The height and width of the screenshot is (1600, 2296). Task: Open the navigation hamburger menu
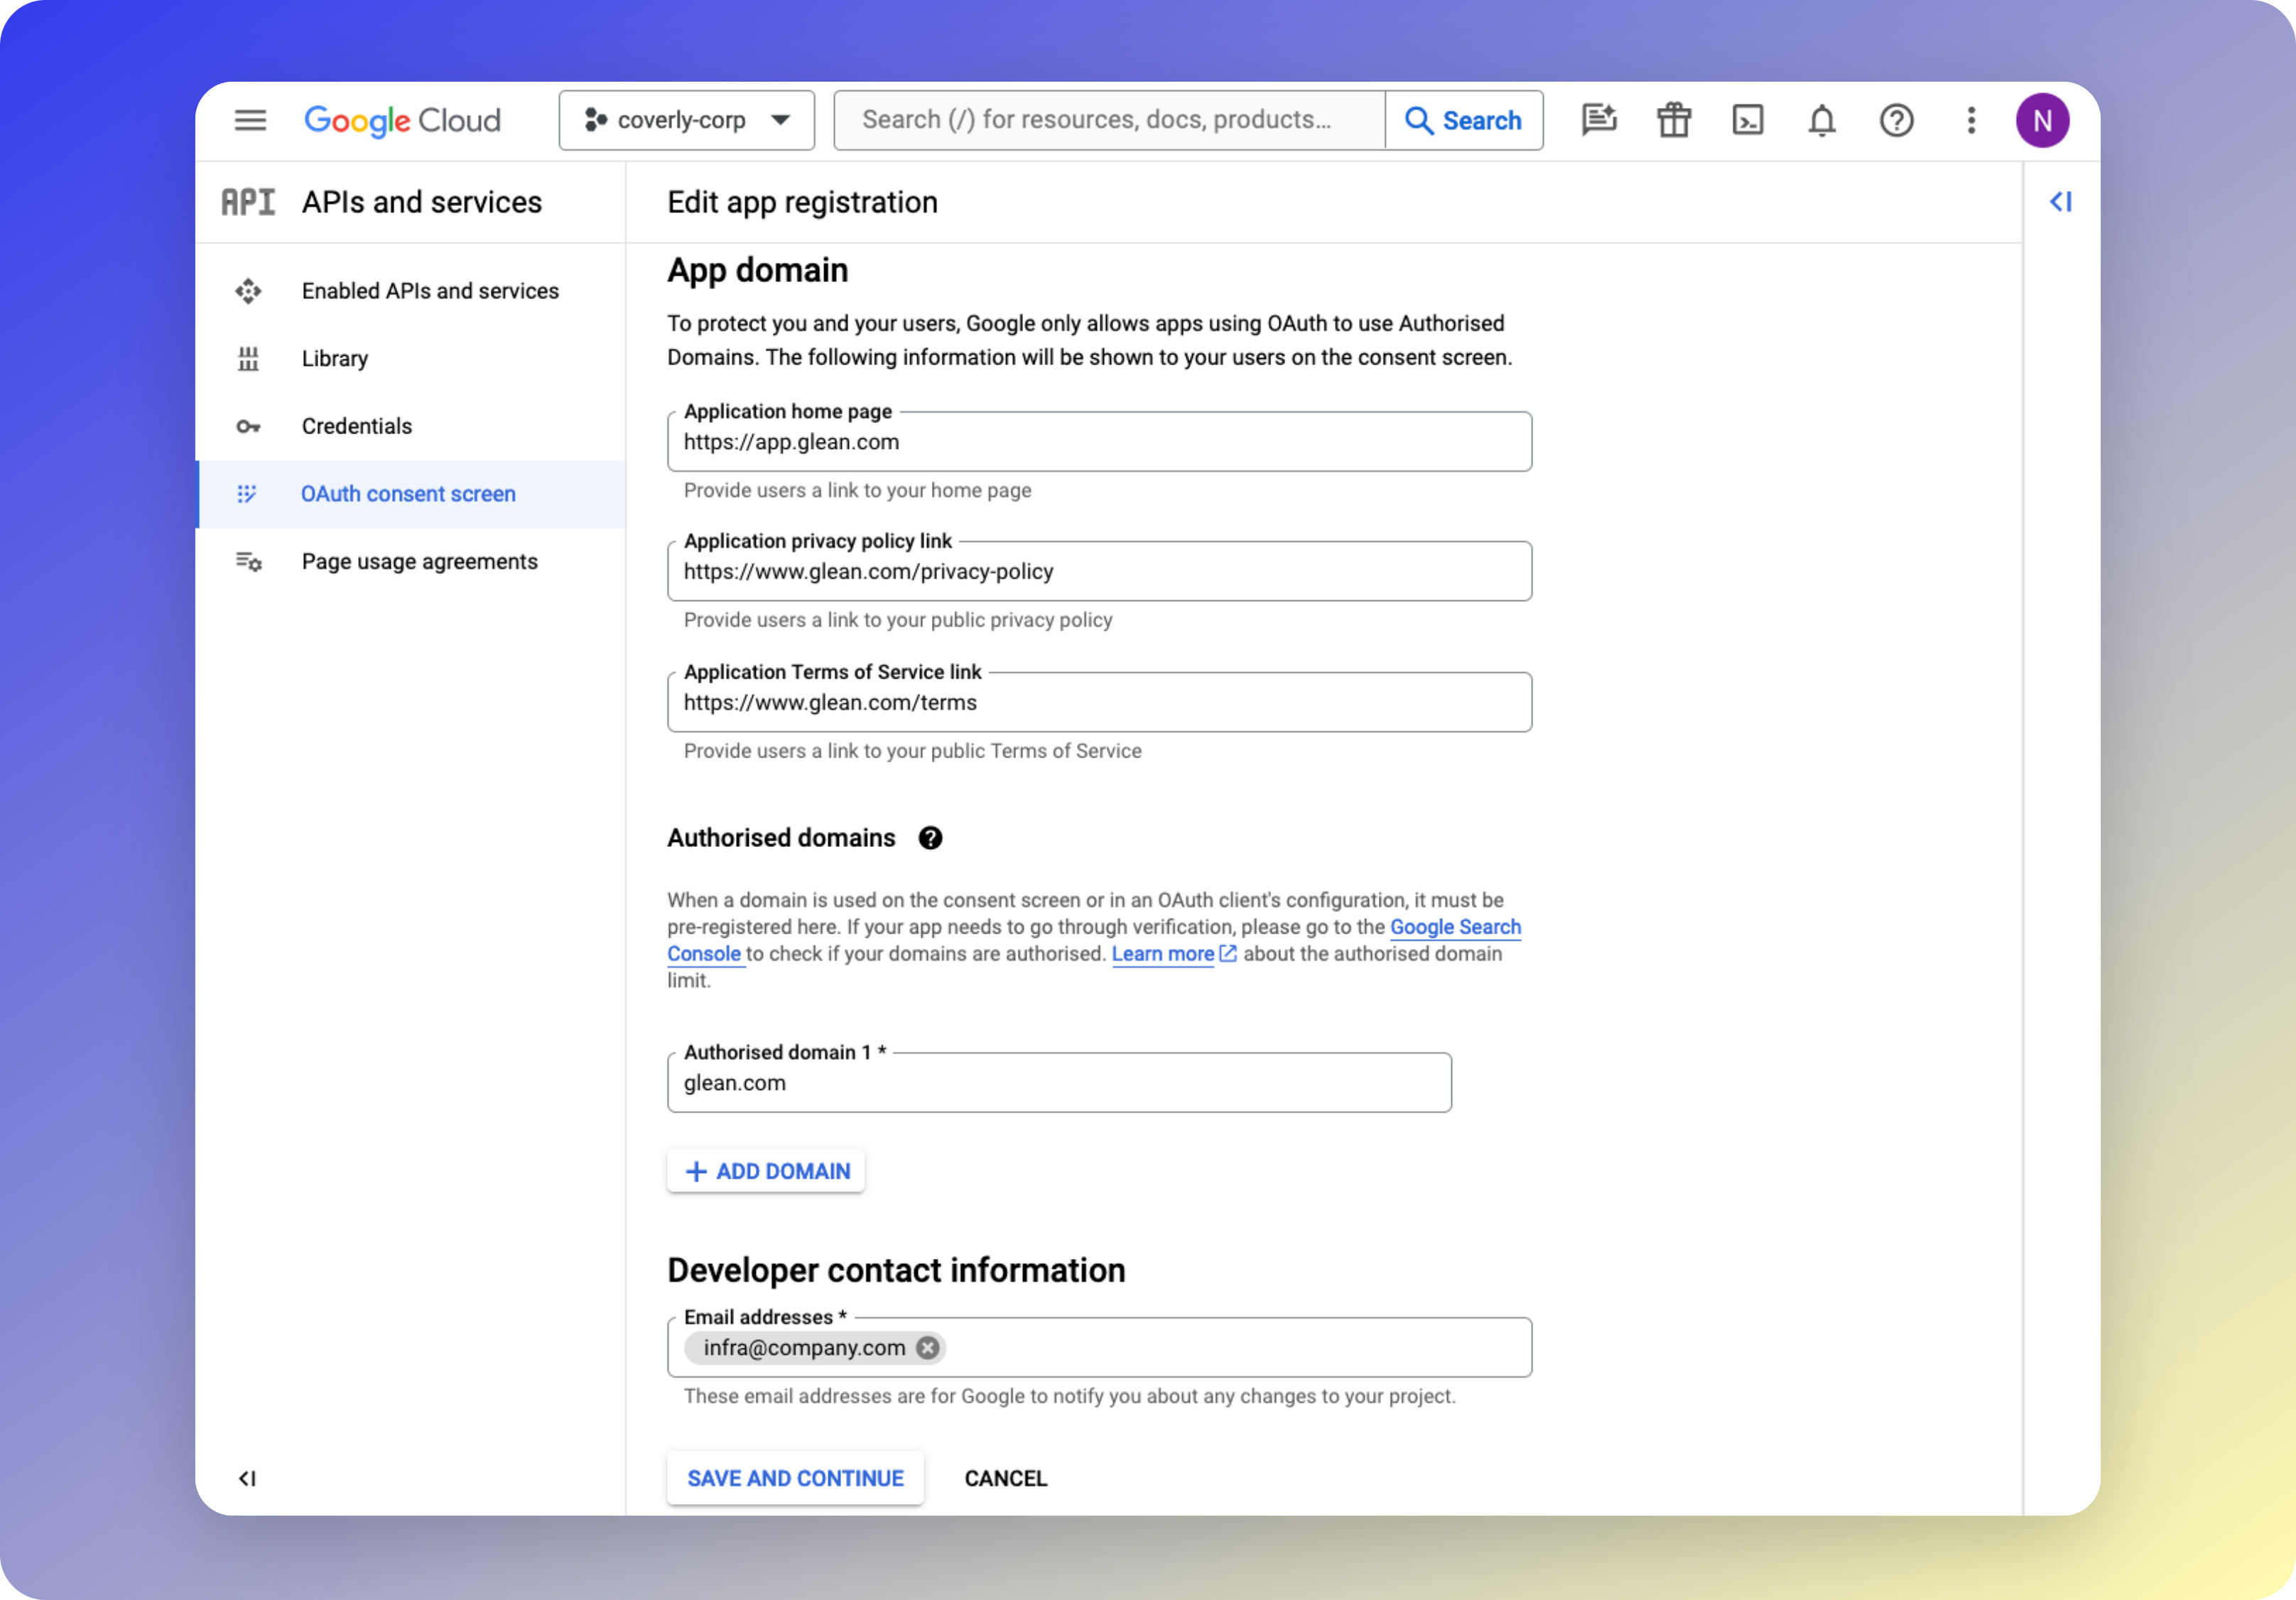click(251, 120)
